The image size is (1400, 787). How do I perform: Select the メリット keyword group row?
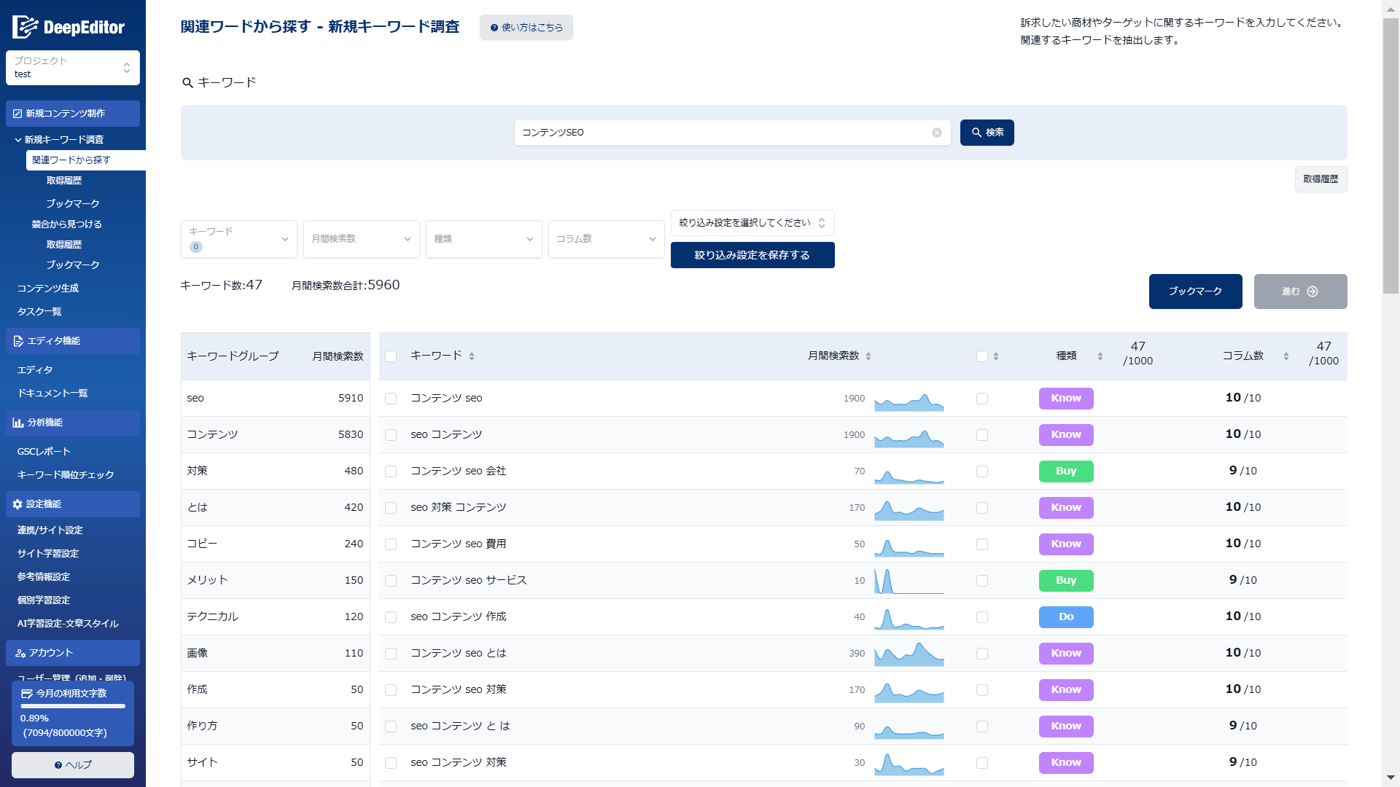pyautogui.click(x=275, y=580)
